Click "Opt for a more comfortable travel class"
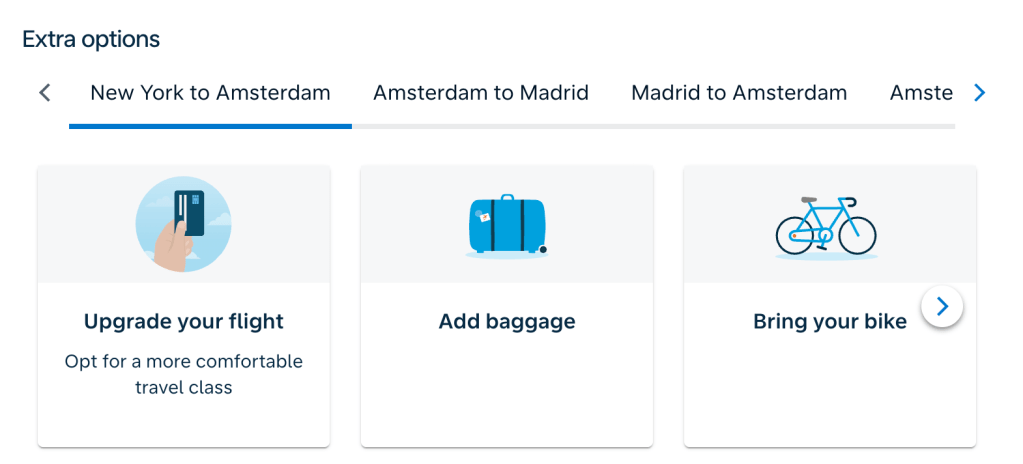This screenshot has width=1023, height=464. [184, 374]
